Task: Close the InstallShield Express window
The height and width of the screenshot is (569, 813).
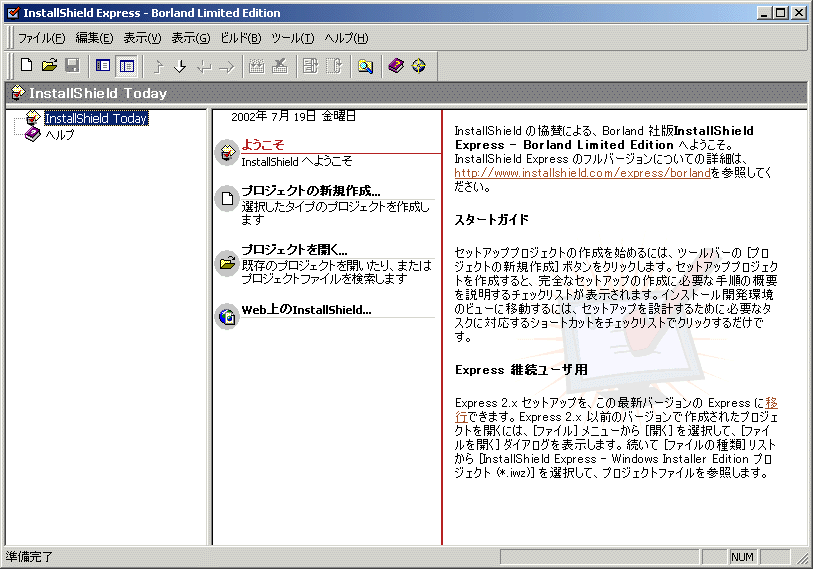Action: [x=799, y=13]
